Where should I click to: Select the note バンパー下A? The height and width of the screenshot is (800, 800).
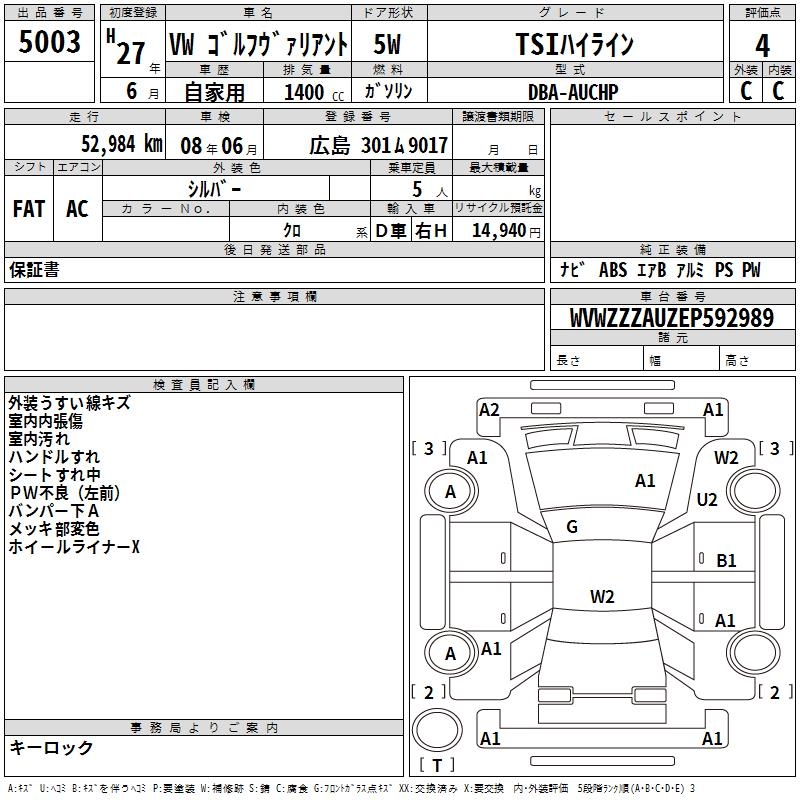pyautogui.click(x=54, y=511)
